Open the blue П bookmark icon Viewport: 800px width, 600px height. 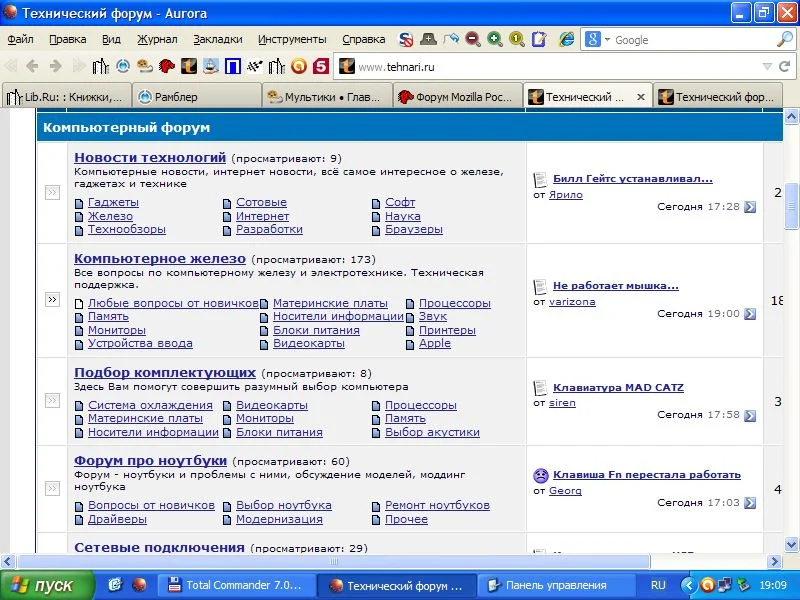(x=233, y=66)
